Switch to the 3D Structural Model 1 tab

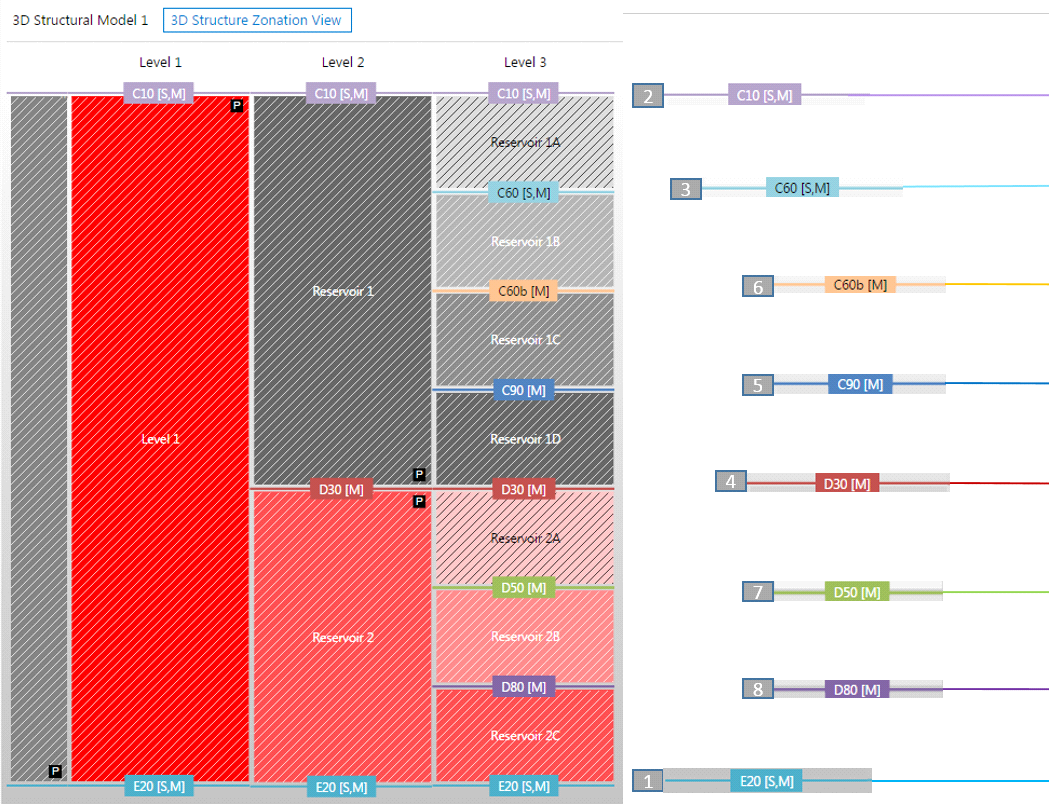click(x=80, y=20)
